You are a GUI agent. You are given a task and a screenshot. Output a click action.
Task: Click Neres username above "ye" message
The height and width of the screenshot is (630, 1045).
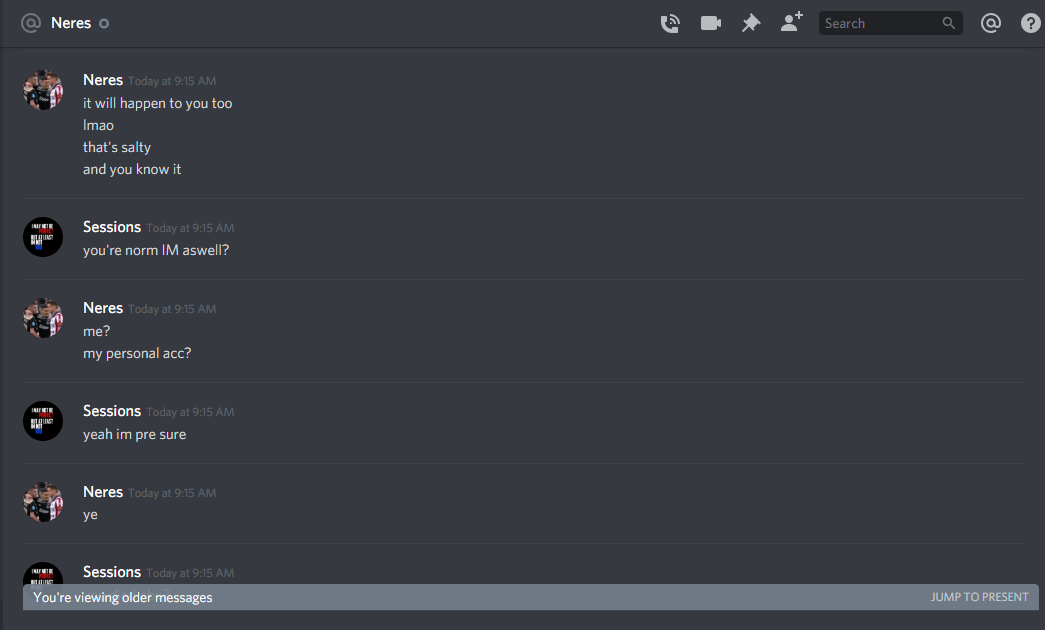[103, 492]
